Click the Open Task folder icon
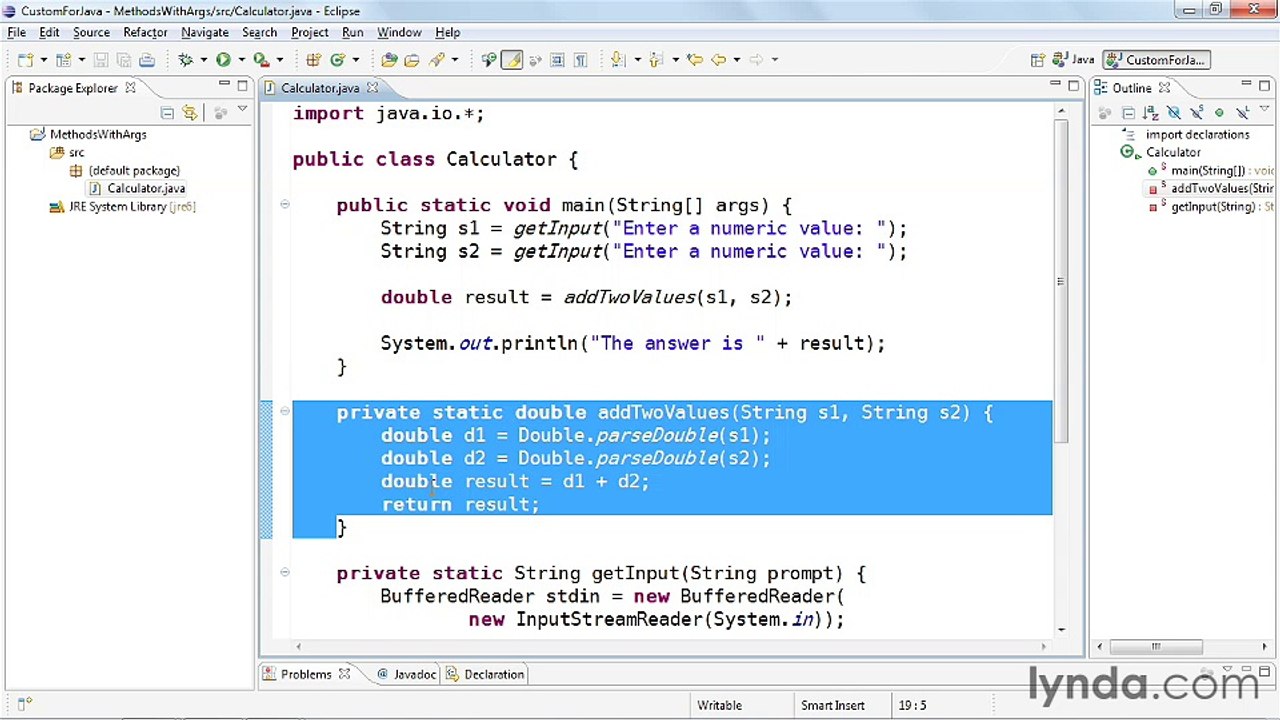This screenshot has height=720, width=1280. 411,60
